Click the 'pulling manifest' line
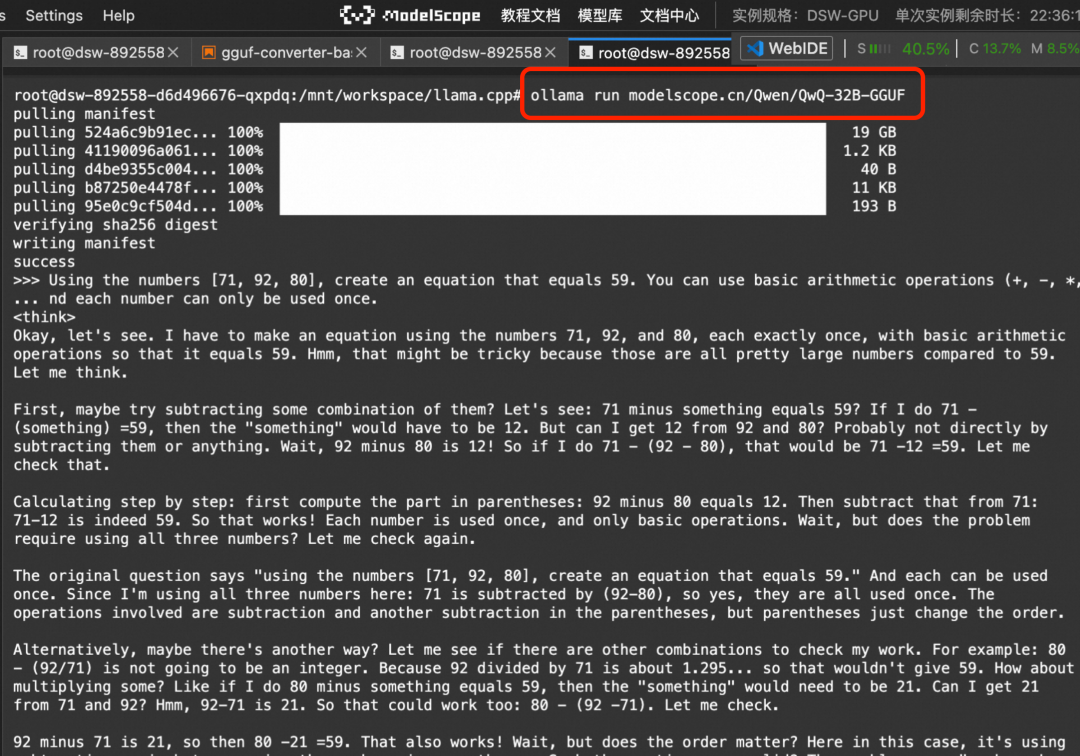The width and height of the screenshot is (1080, 756). pyautogui.click(x=84, y=114)
